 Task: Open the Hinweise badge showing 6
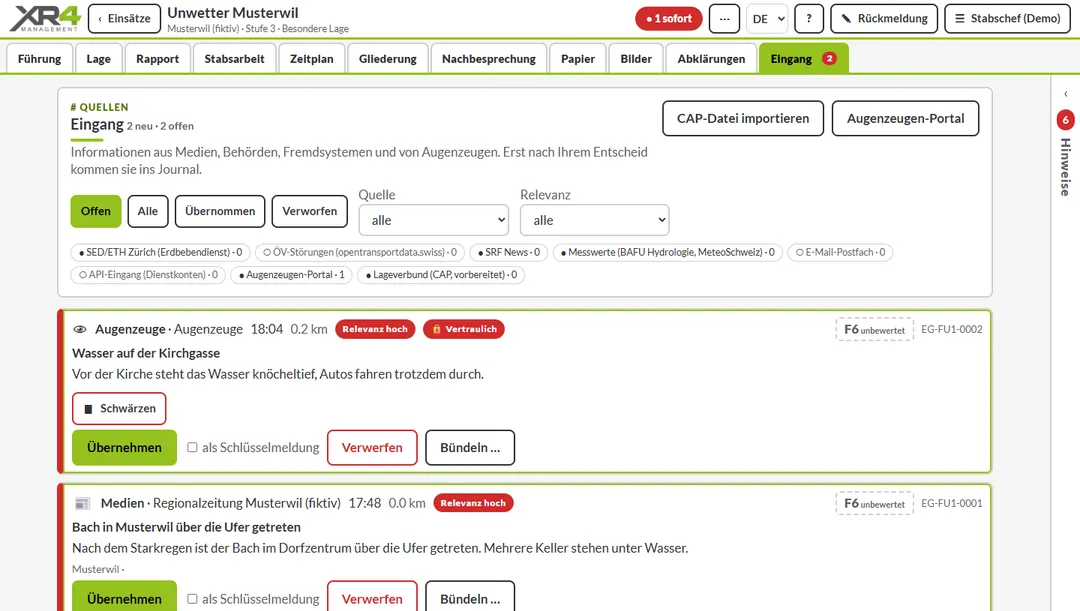[x=1066, y=120]
